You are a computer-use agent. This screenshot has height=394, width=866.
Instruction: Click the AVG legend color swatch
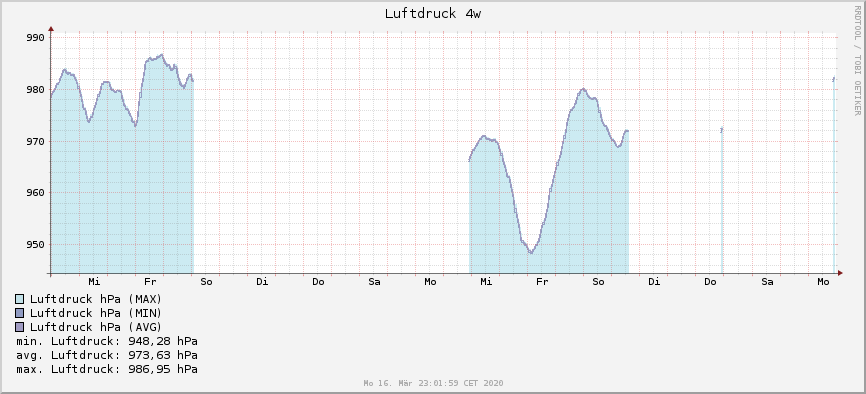(19, 327)
